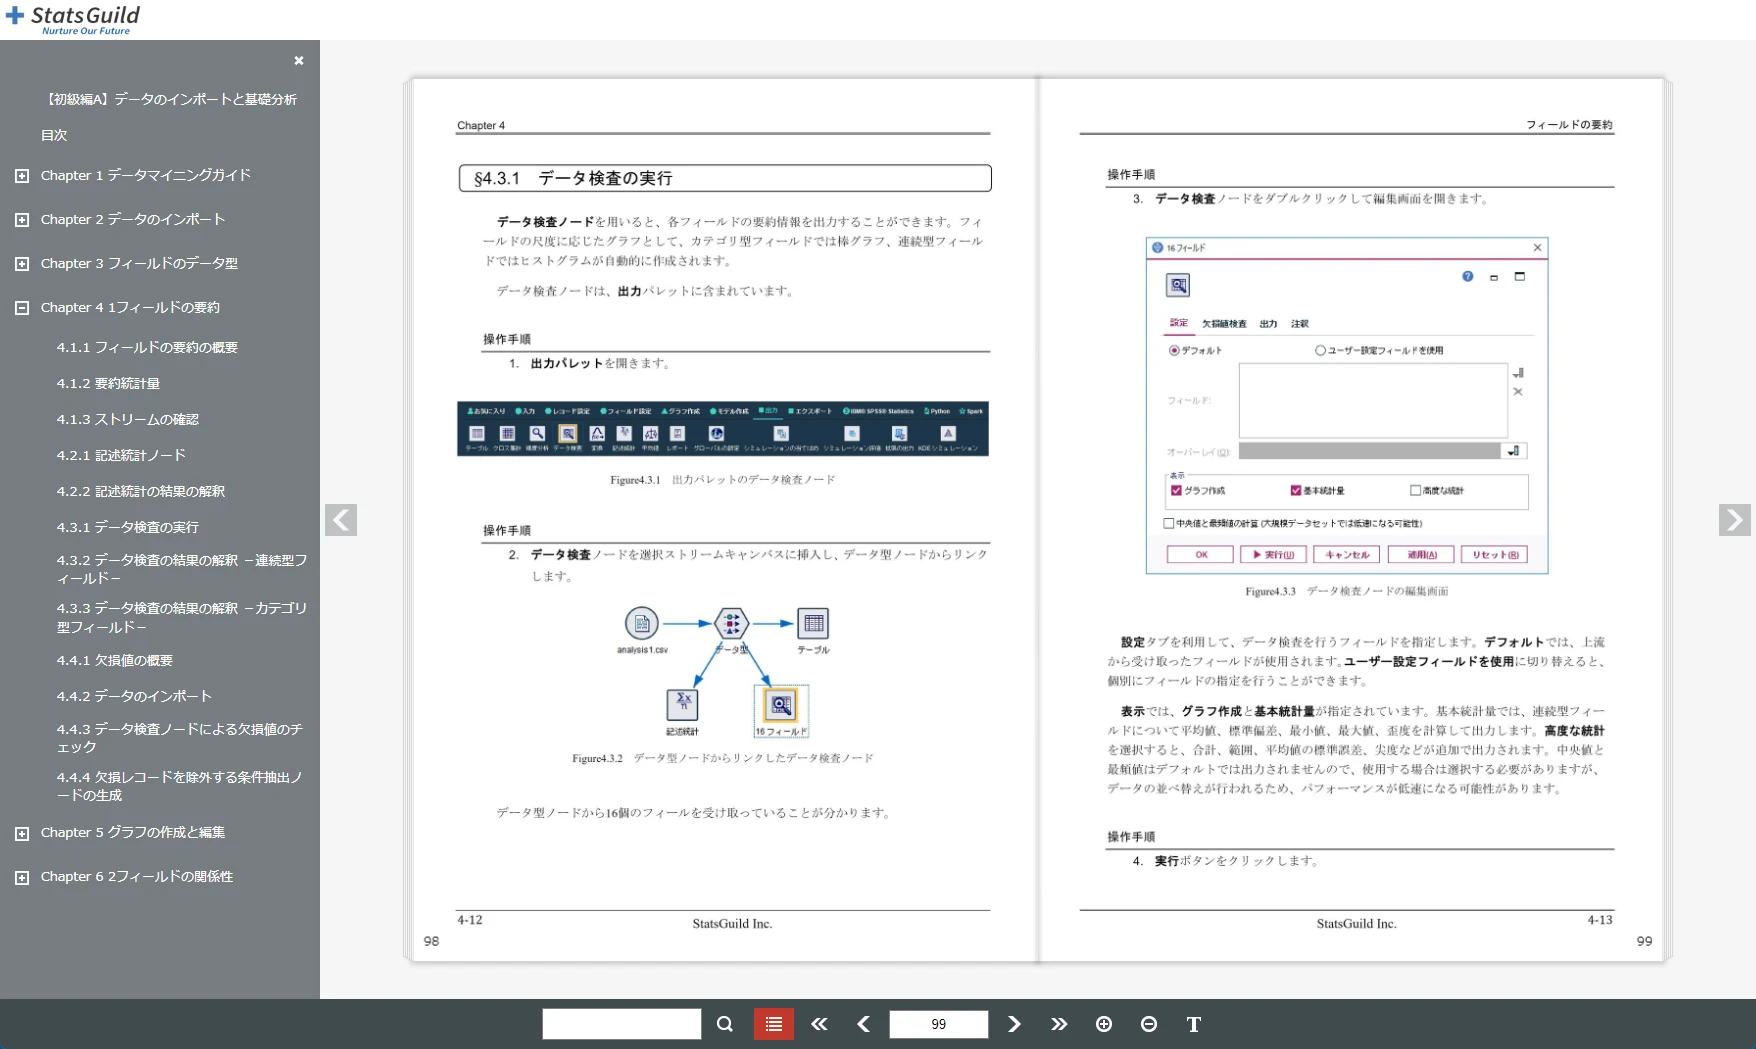
Task: Expand Chapter 1 データマイニングガイド
Action: [x=21, y=175]
